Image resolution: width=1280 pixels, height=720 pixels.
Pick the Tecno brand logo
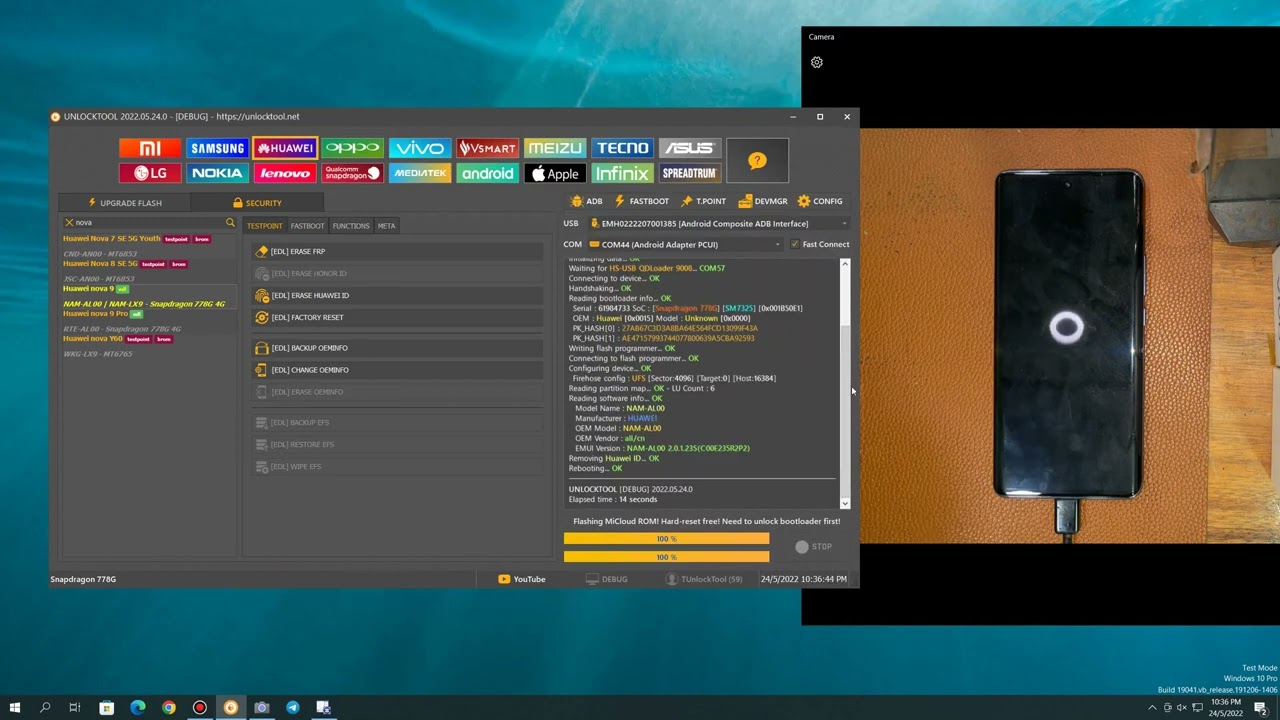pos(622,148)
